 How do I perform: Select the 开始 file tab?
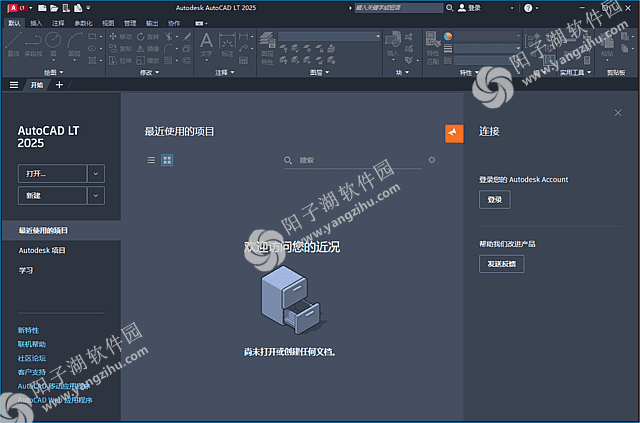(x=37, y=85)
